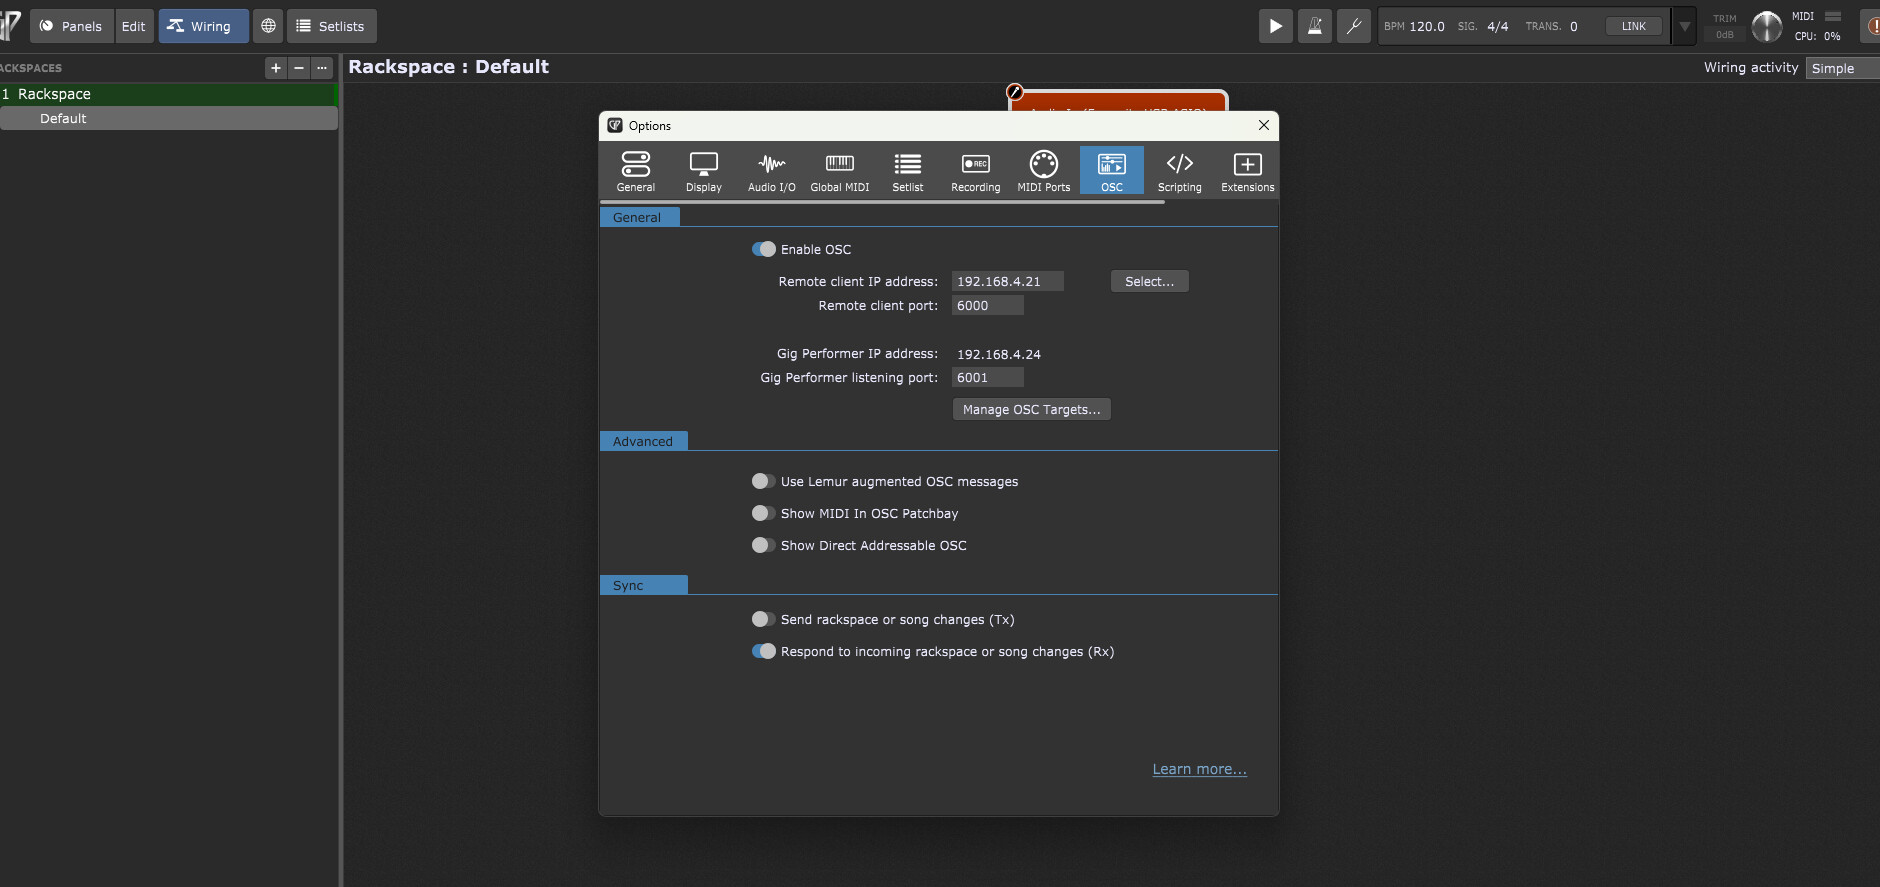Edit the Remote client IP address field
1880x887 pixels.
coord(1008,281)
